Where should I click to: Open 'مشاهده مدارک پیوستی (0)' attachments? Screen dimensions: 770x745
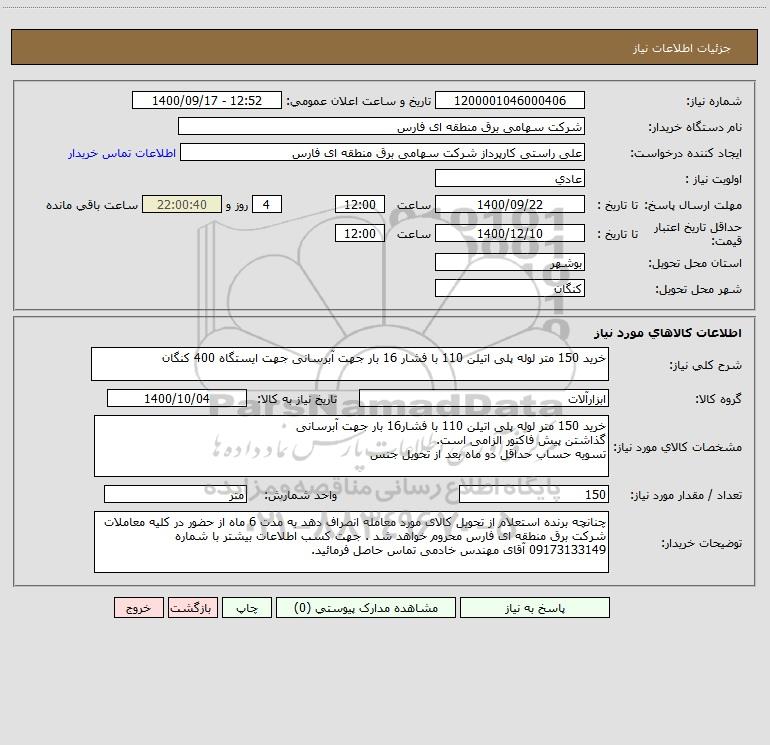click(x=366, y=607)
